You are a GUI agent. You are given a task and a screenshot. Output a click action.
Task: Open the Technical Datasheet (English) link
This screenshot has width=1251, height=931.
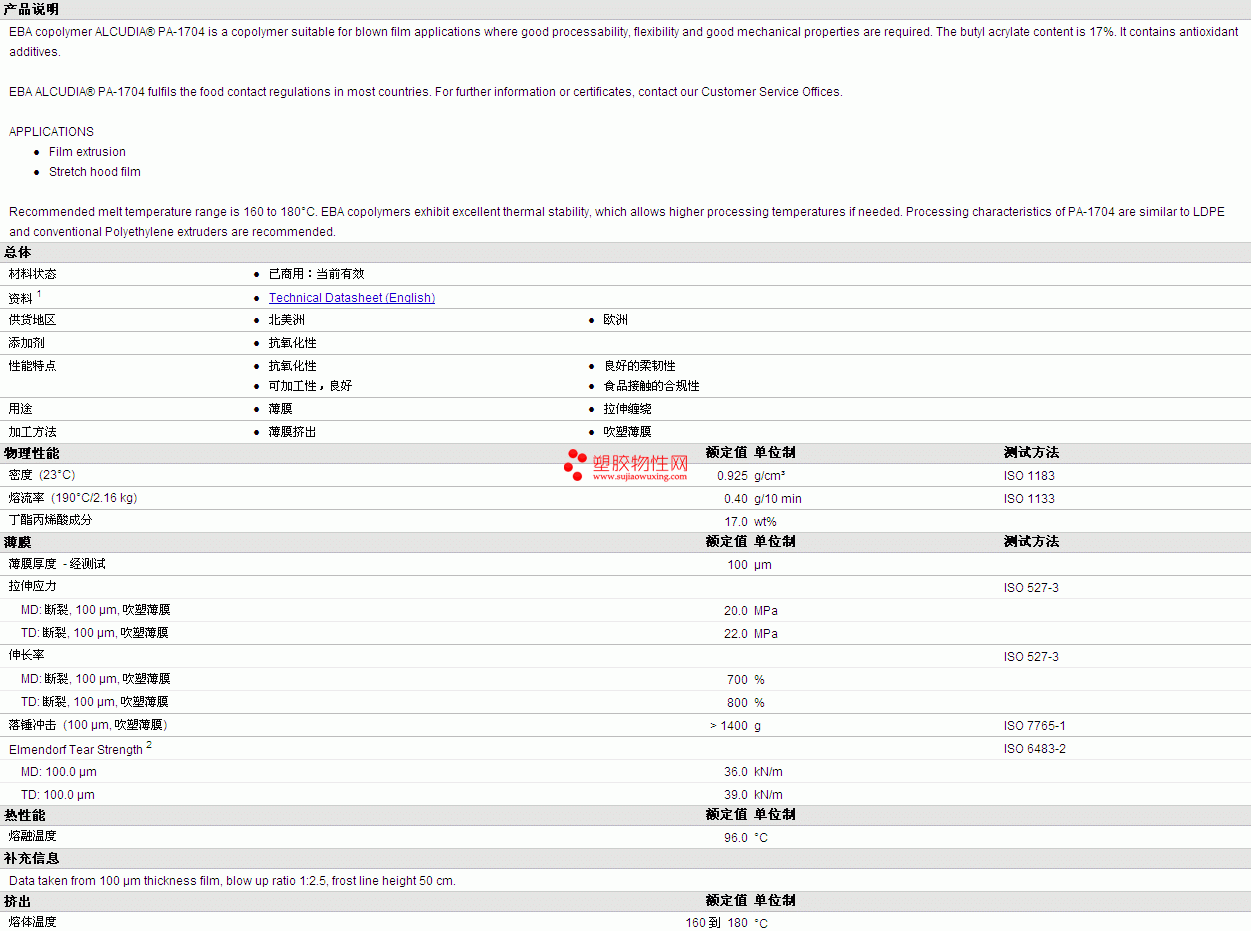352,298
